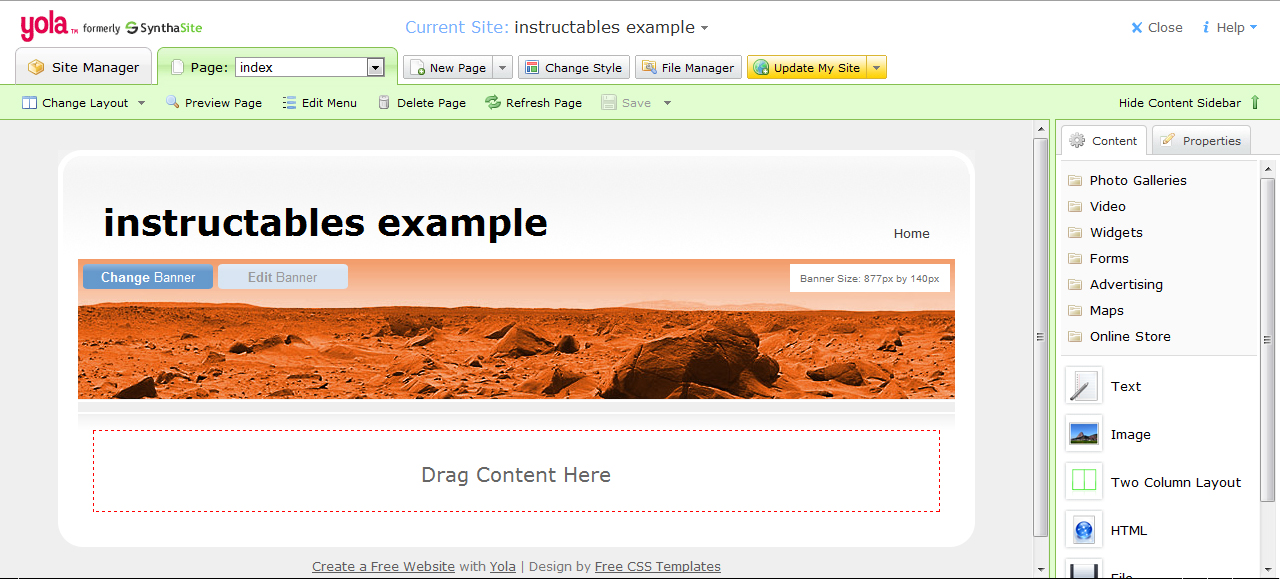Click the Two Column Layout icon

tap(1083, 481)
